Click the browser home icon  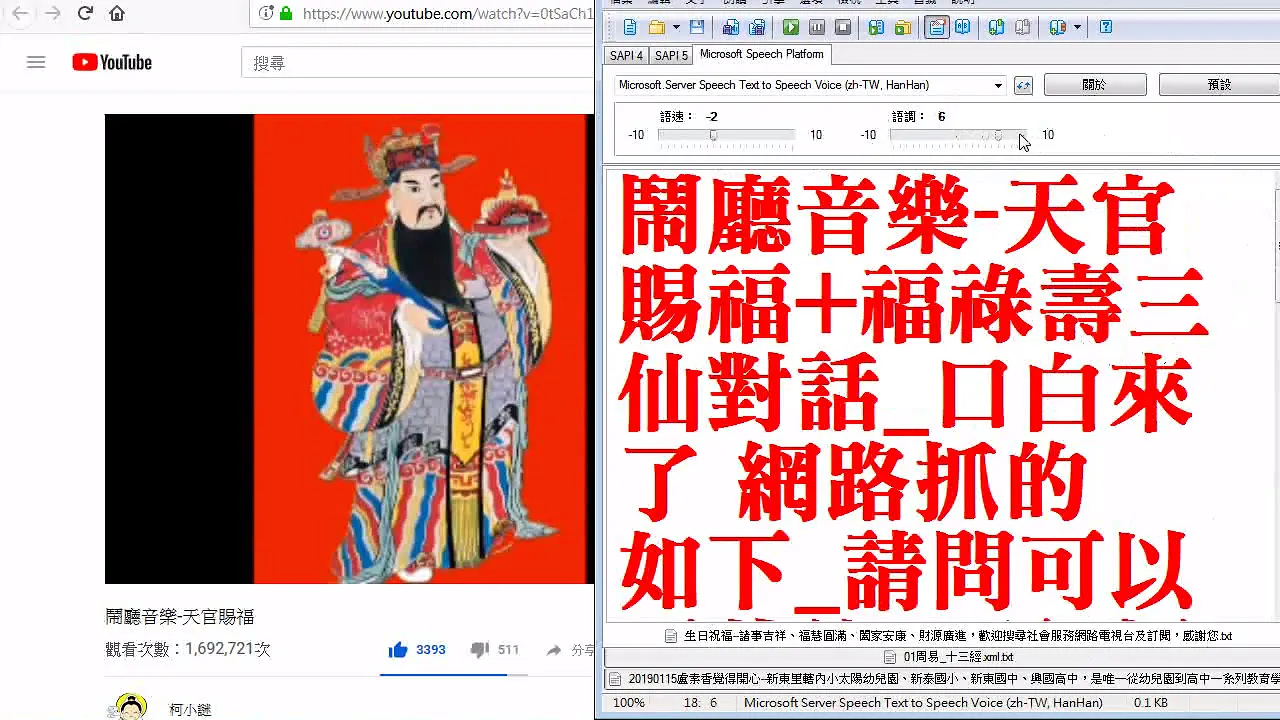117,14
